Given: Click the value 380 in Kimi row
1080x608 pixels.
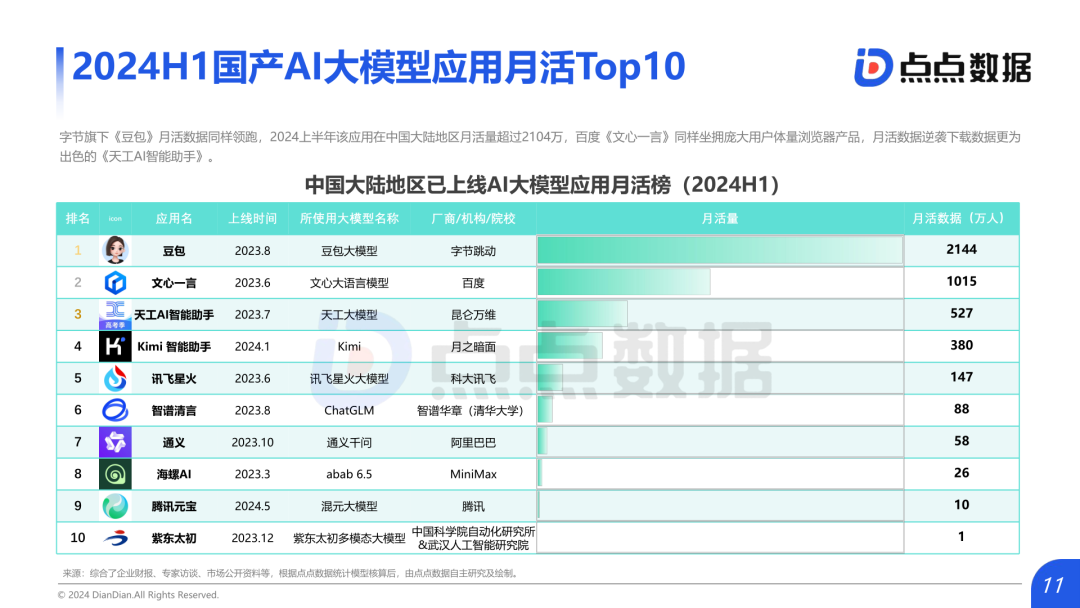Looking at the screenshot, I should tap(962, 345).
